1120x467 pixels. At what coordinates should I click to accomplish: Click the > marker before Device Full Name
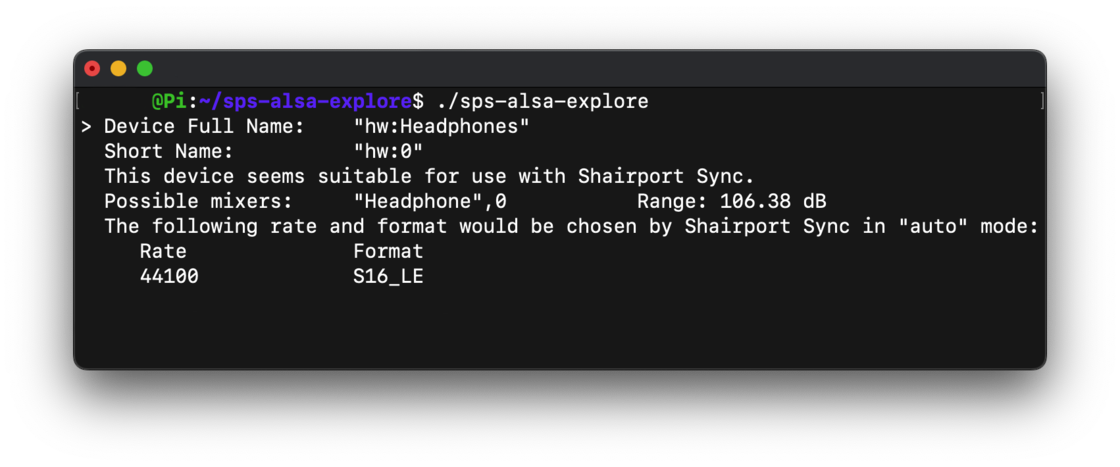tap(86, 127)
